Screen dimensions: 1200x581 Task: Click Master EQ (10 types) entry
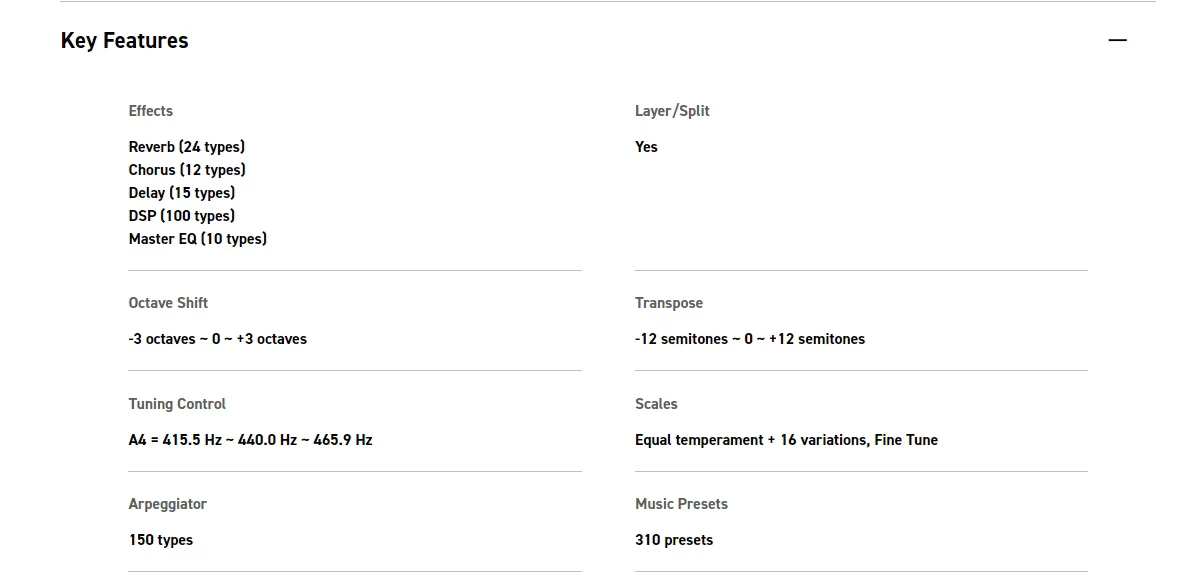pyautogui.click(x=198, y=239)
